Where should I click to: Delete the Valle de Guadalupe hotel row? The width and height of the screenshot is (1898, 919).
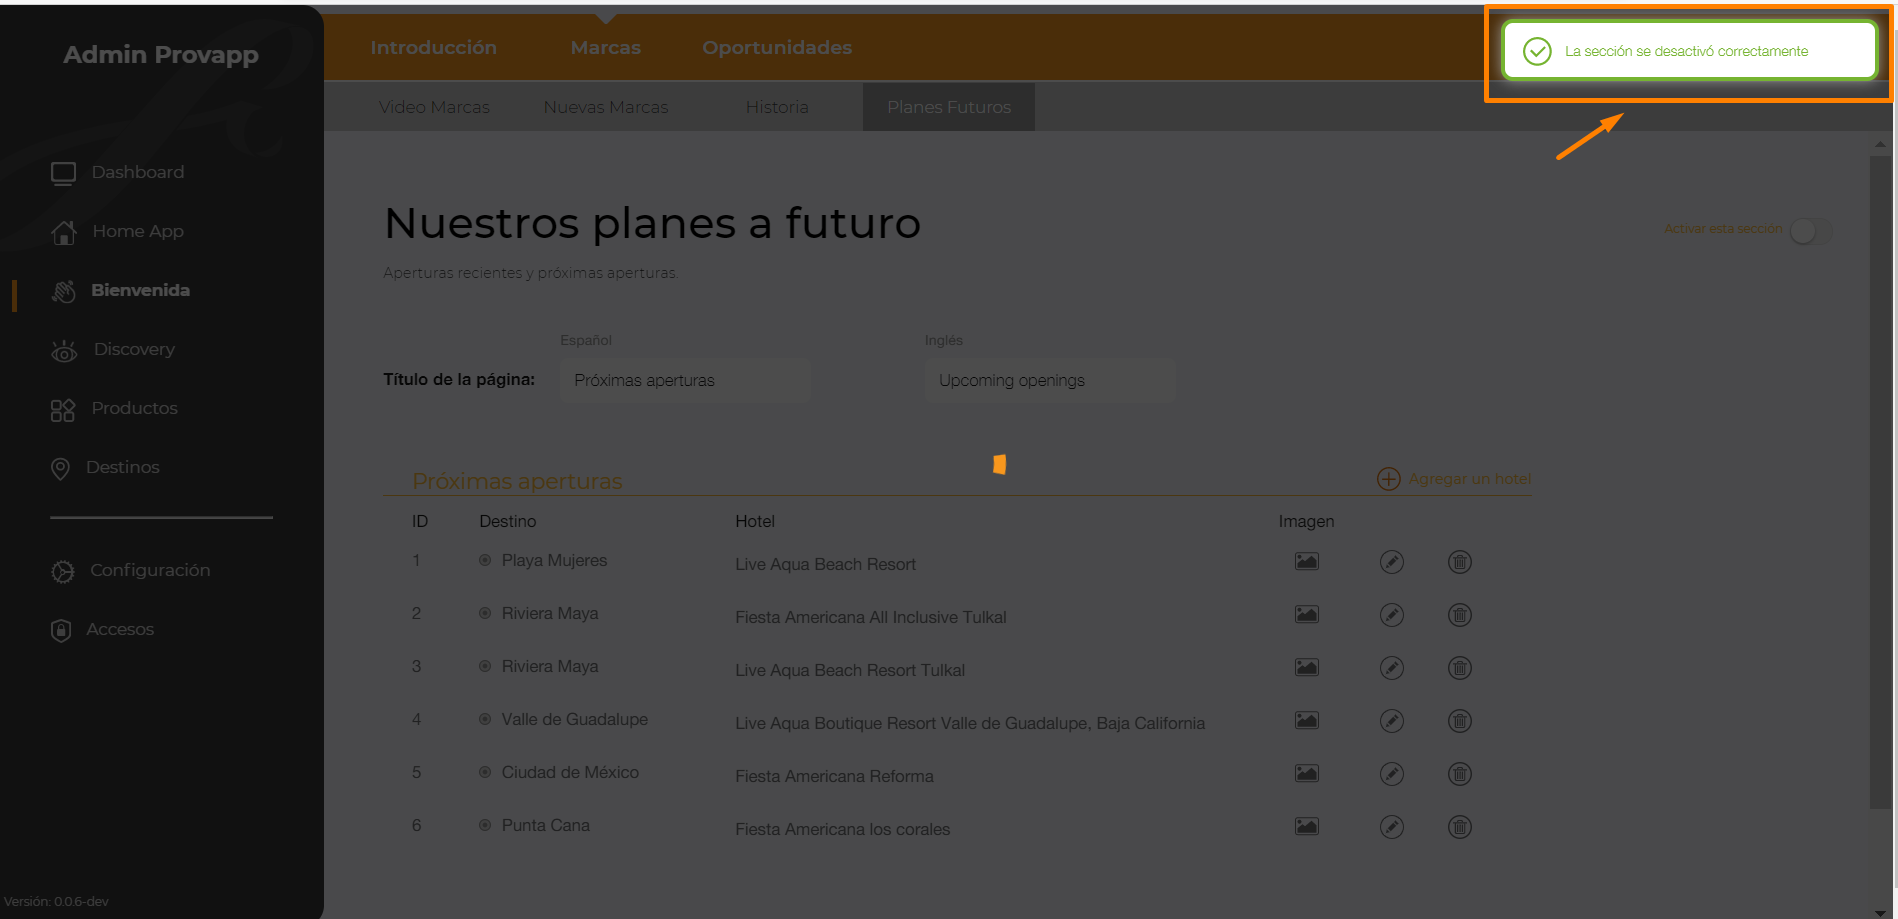click(1459, 721)
